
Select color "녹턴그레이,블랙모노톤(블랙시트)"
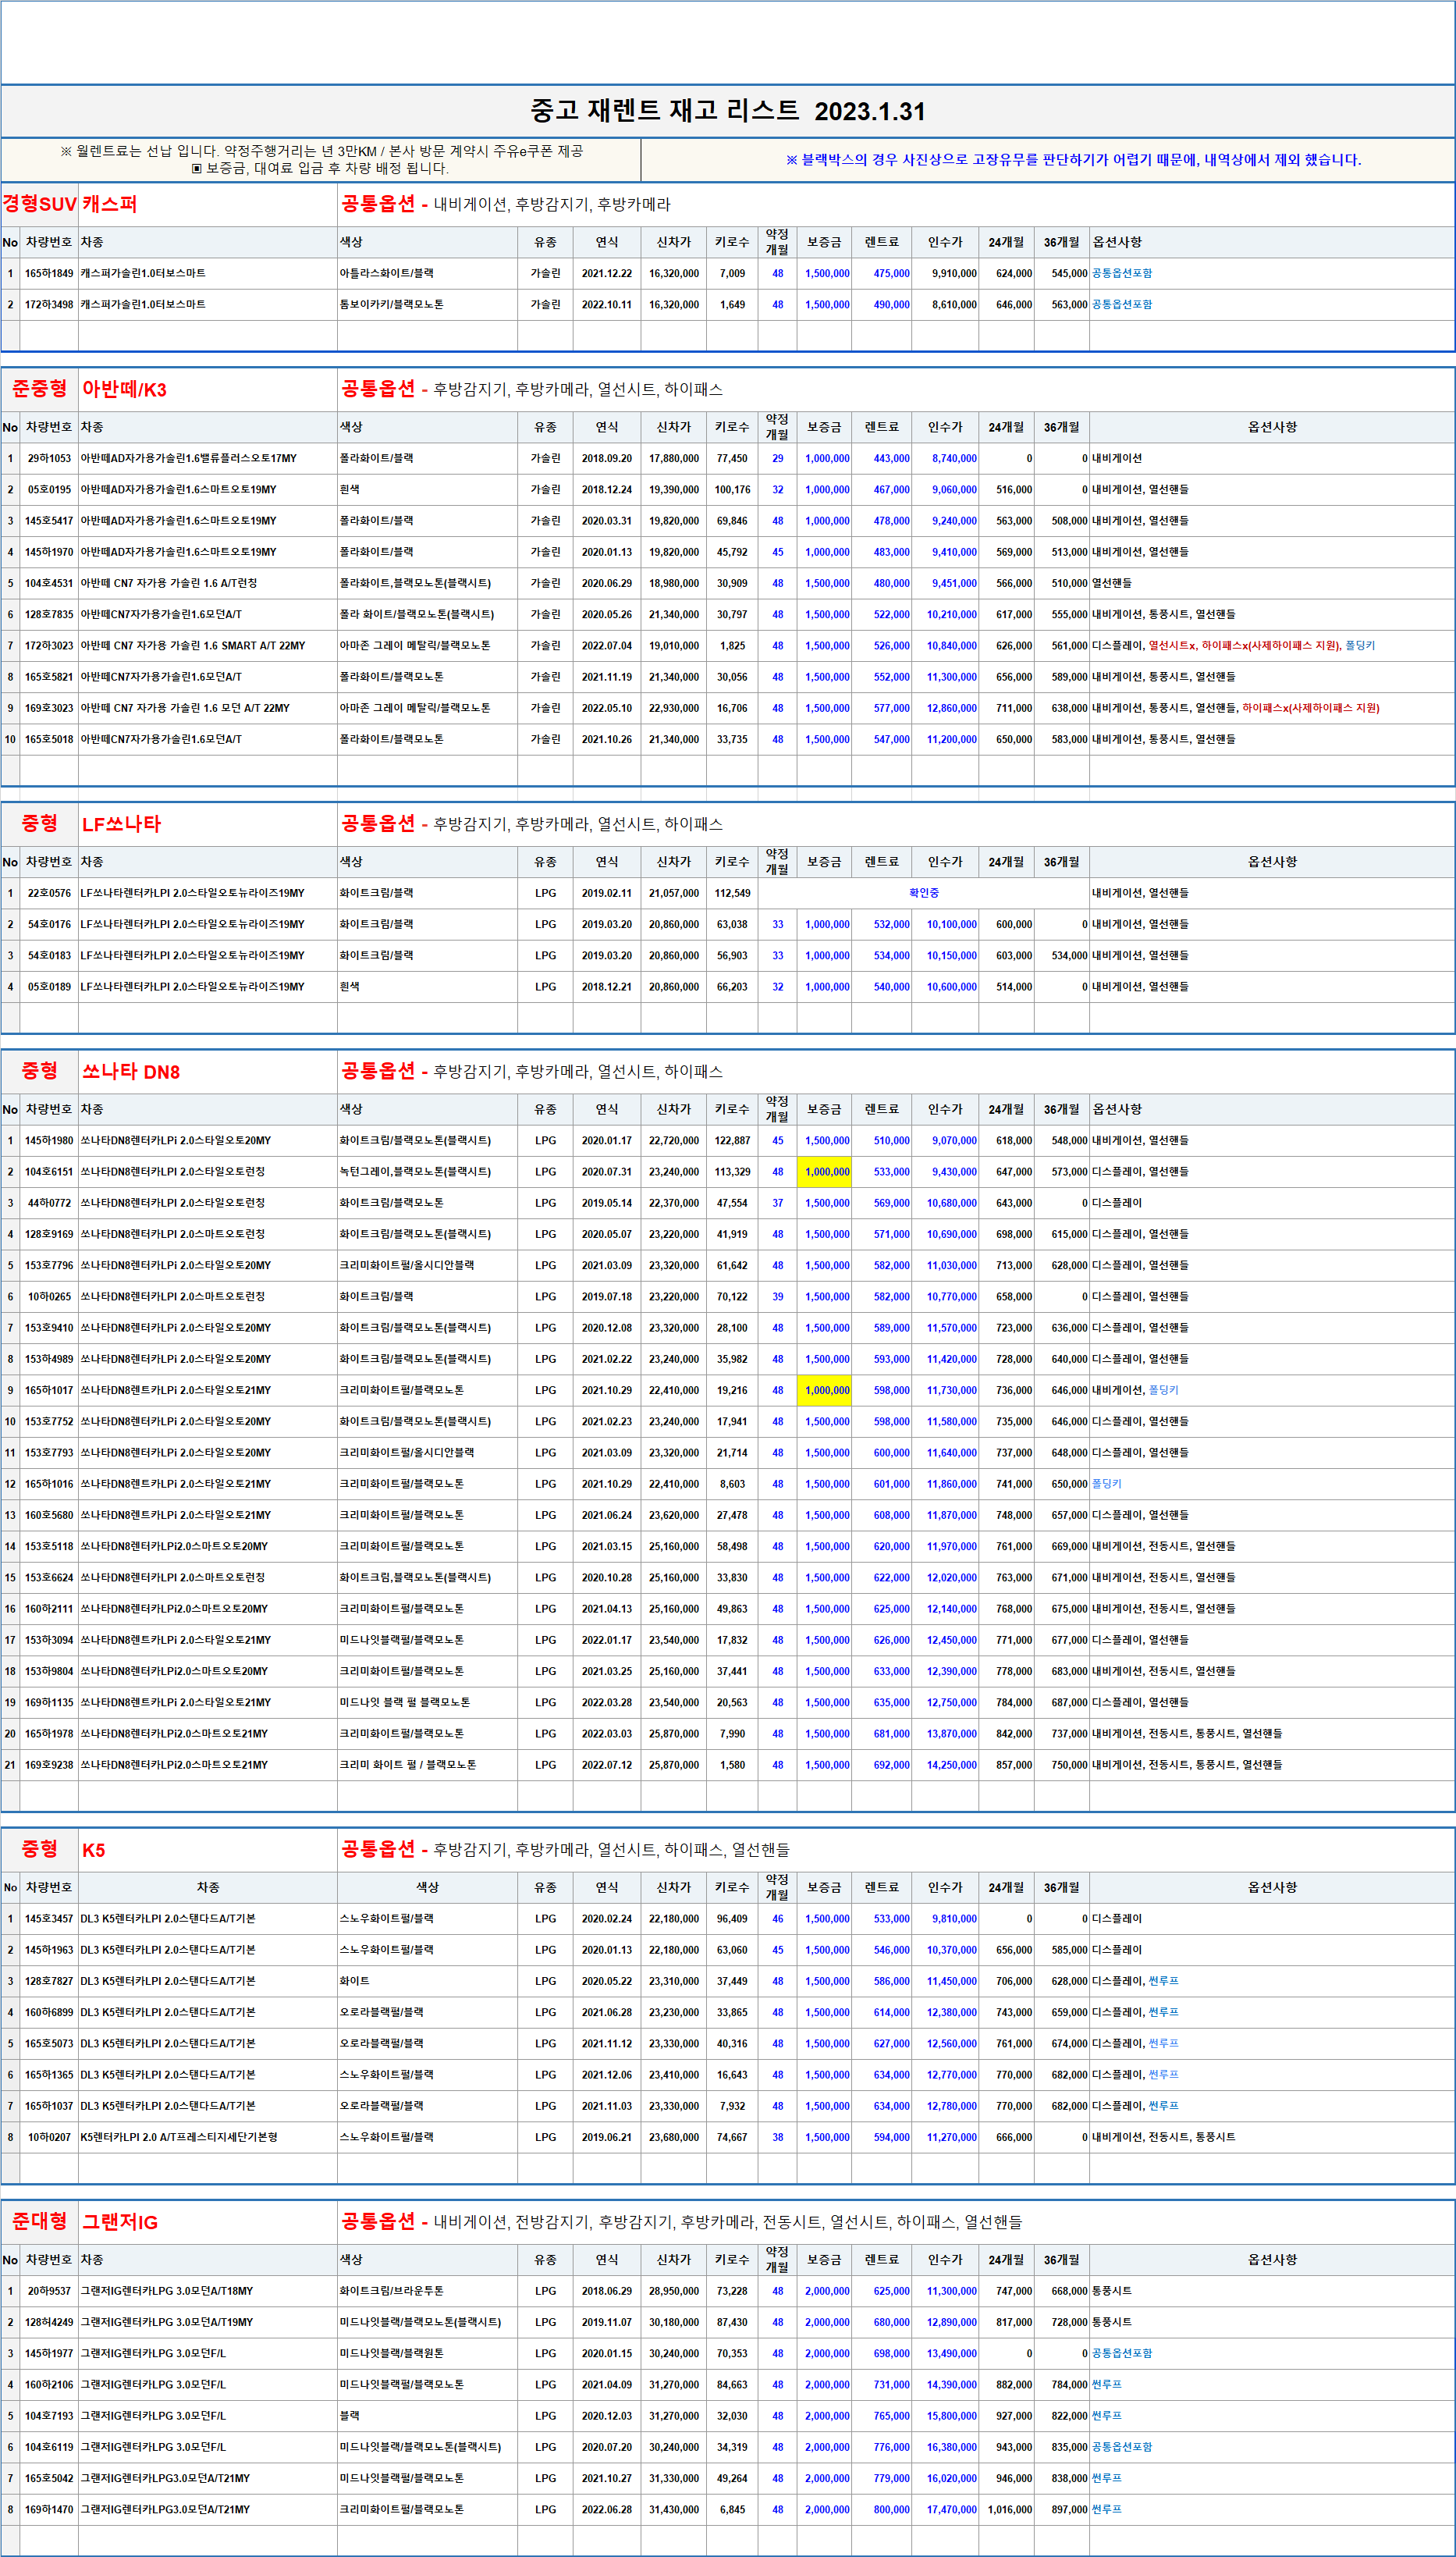415,1172
